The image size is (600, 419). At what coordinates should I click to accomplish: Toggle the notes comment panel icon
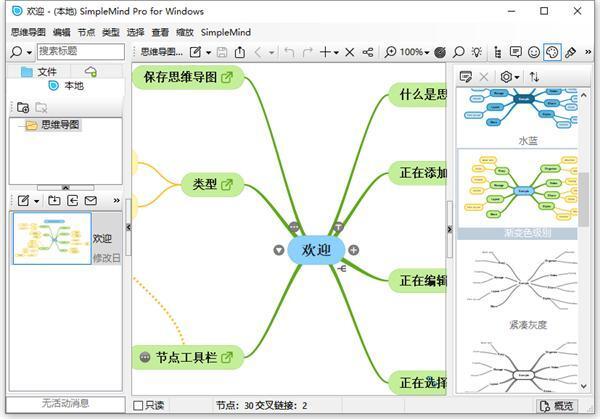pos(515,52)
